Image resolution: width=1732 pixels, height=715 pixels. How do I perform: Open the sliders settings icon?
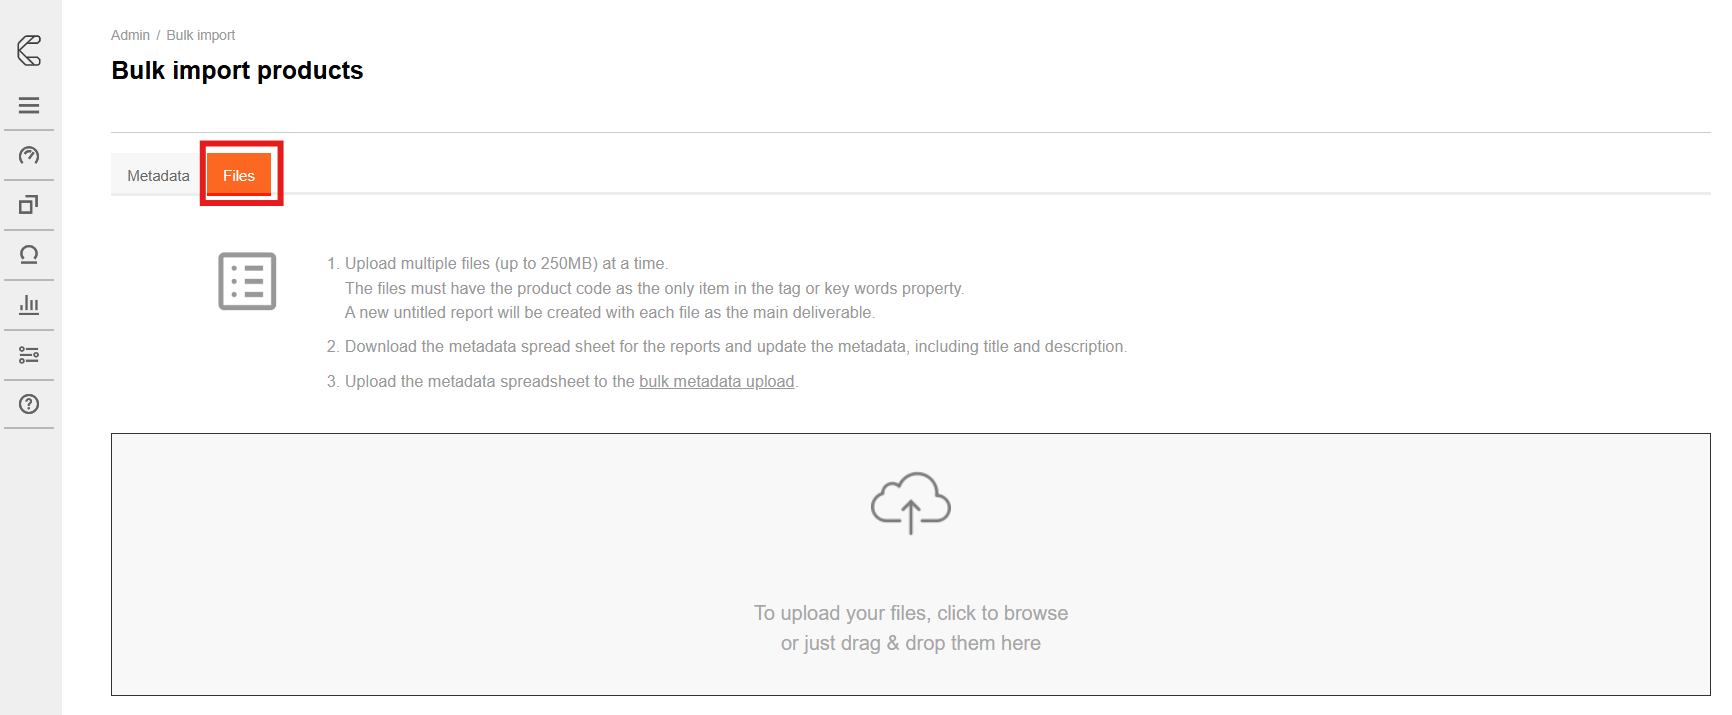point(29,355)
